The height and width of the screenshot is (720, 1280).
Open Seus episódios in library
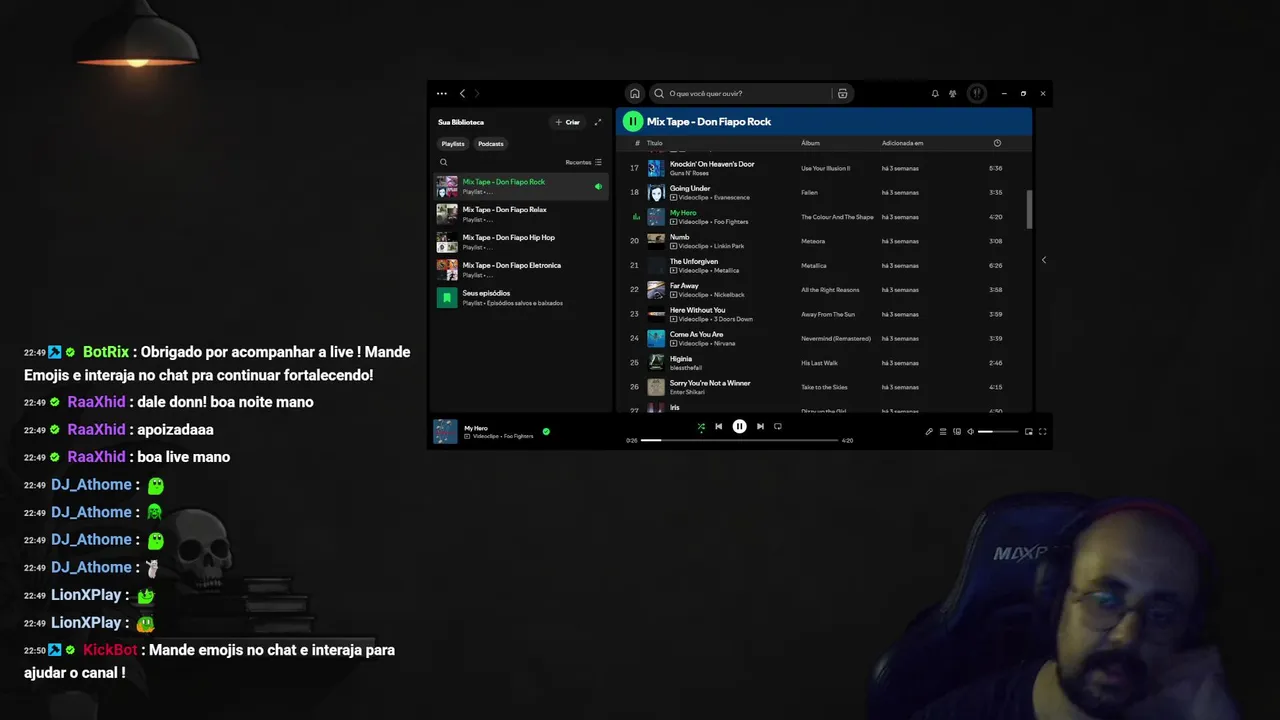click(x=521, y=298)
